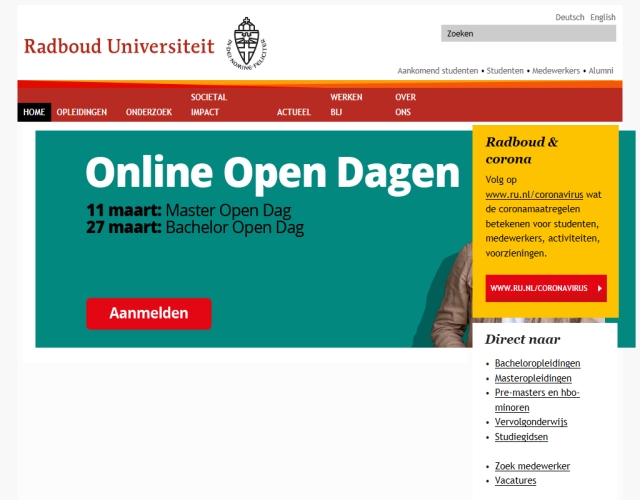Open Zoek medewerker link
This screenshot has width=640, height=500.
point(532,466)
